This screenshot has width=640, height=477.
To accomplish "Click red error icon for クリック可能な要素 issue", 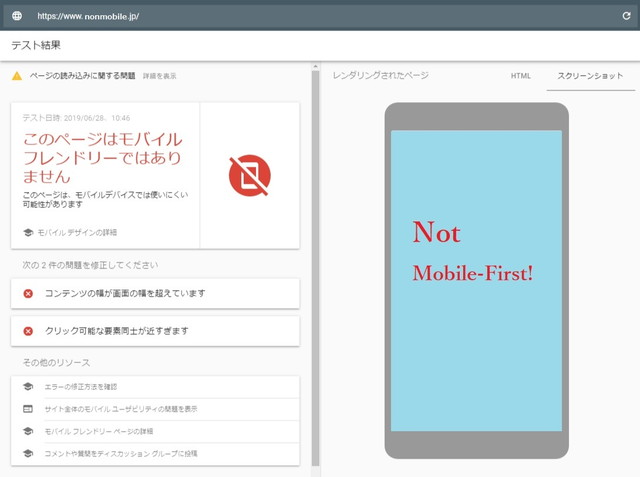I will coord(28,330).
